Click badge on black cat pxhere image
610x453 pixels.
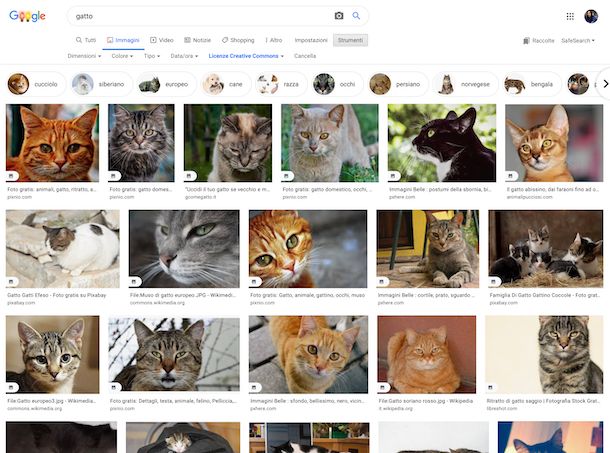click(x=393, y=176)
